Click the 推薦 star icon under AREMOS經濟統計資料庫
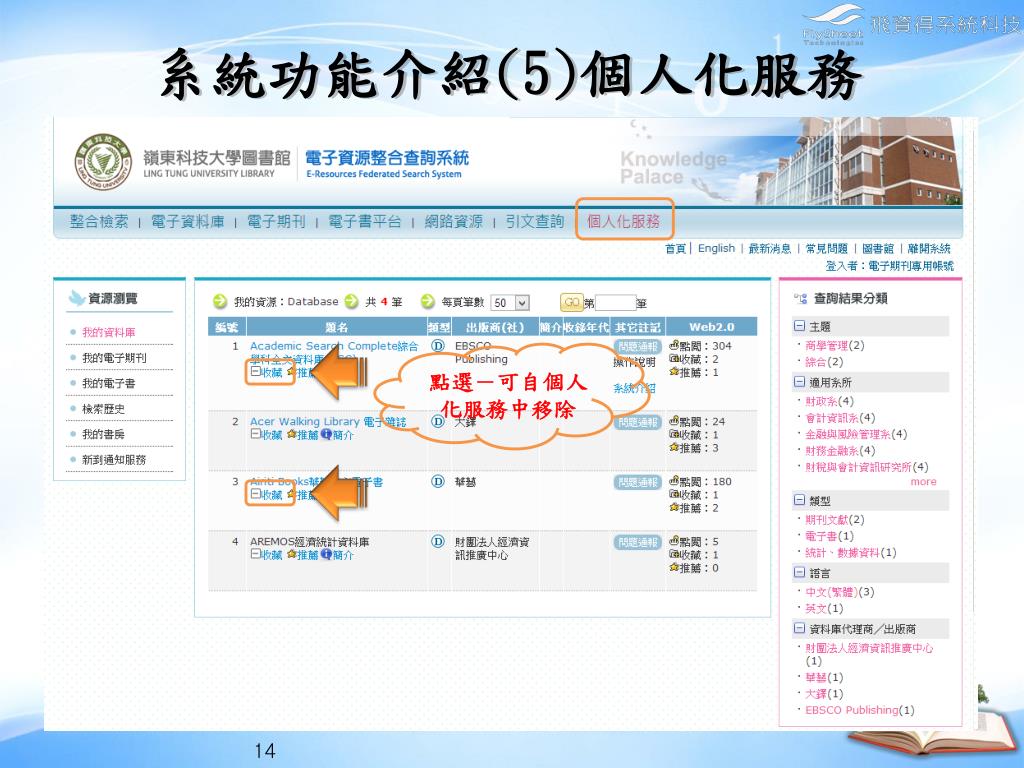The image size is (1024, 768). point(292,554)
